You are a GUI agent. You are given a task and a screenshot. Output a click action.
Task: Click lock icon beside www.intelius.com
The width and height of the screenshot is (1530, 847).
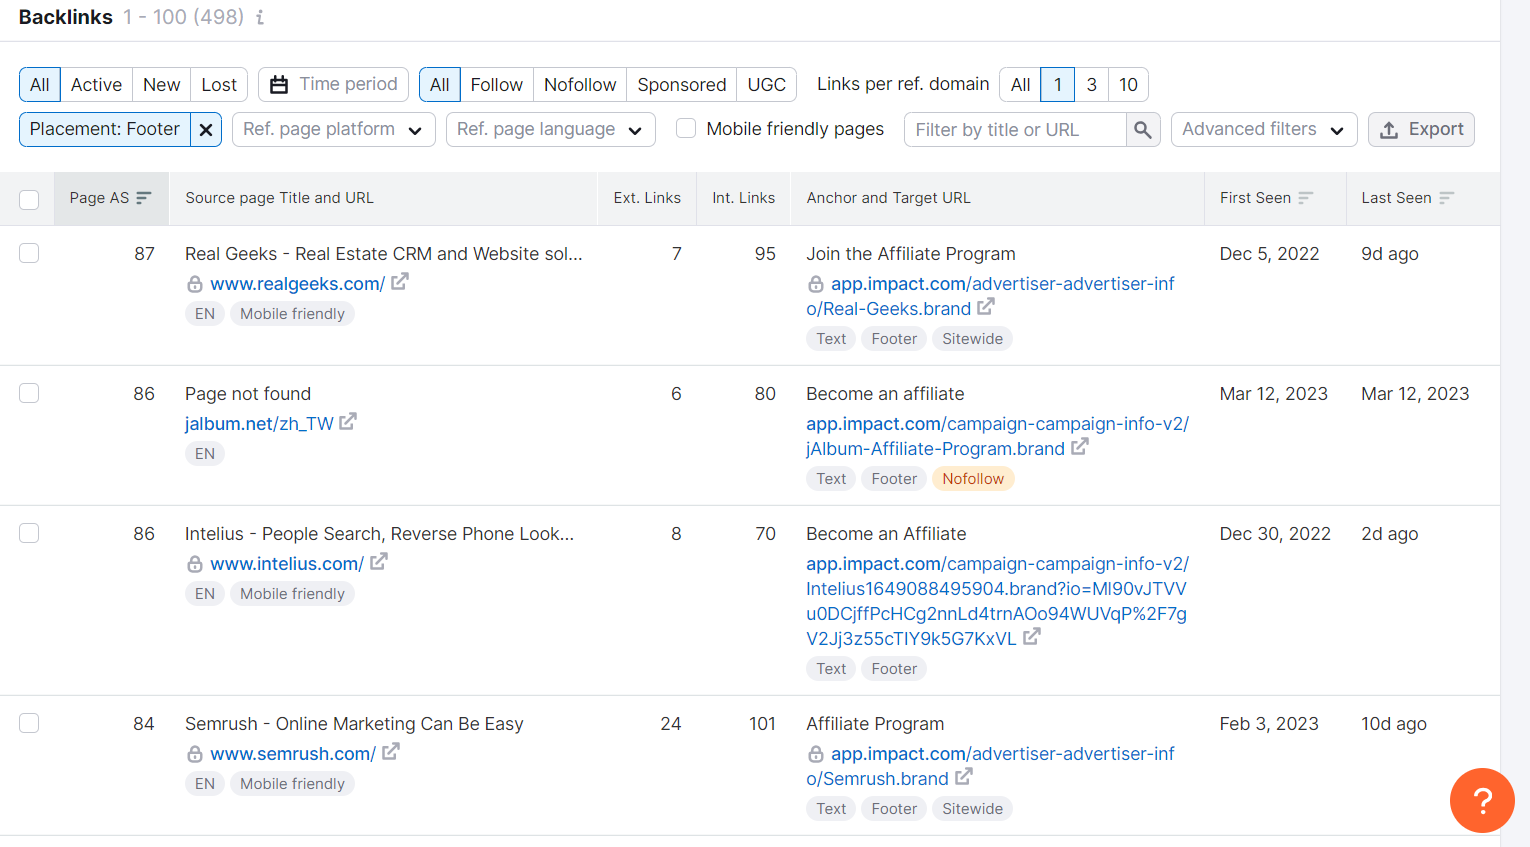click(195, 565)
